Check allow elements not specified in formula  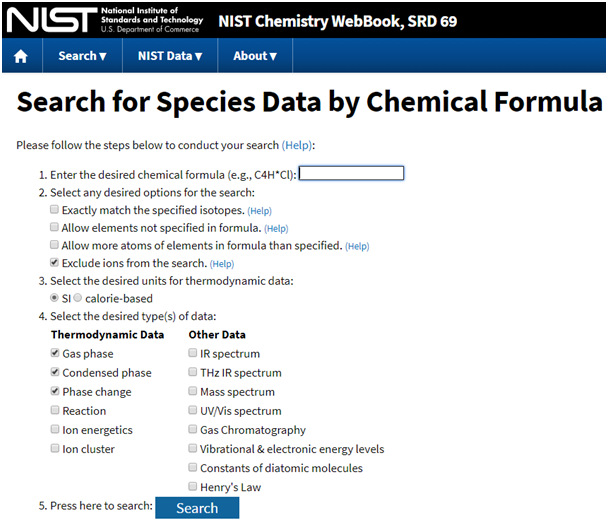(x=55, y=228)
